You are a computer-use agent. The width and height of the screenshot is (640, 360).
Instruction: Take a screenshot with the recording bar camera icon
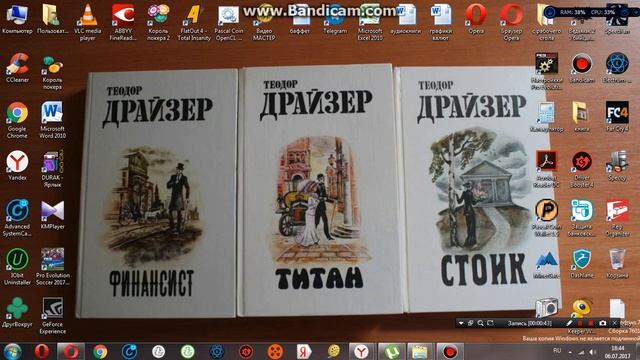[602, 323]
